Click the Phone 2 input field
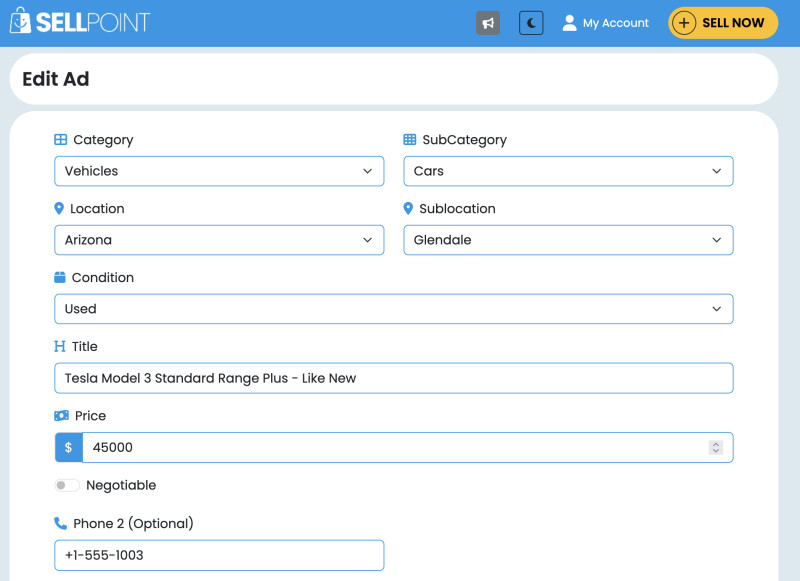 219,555
